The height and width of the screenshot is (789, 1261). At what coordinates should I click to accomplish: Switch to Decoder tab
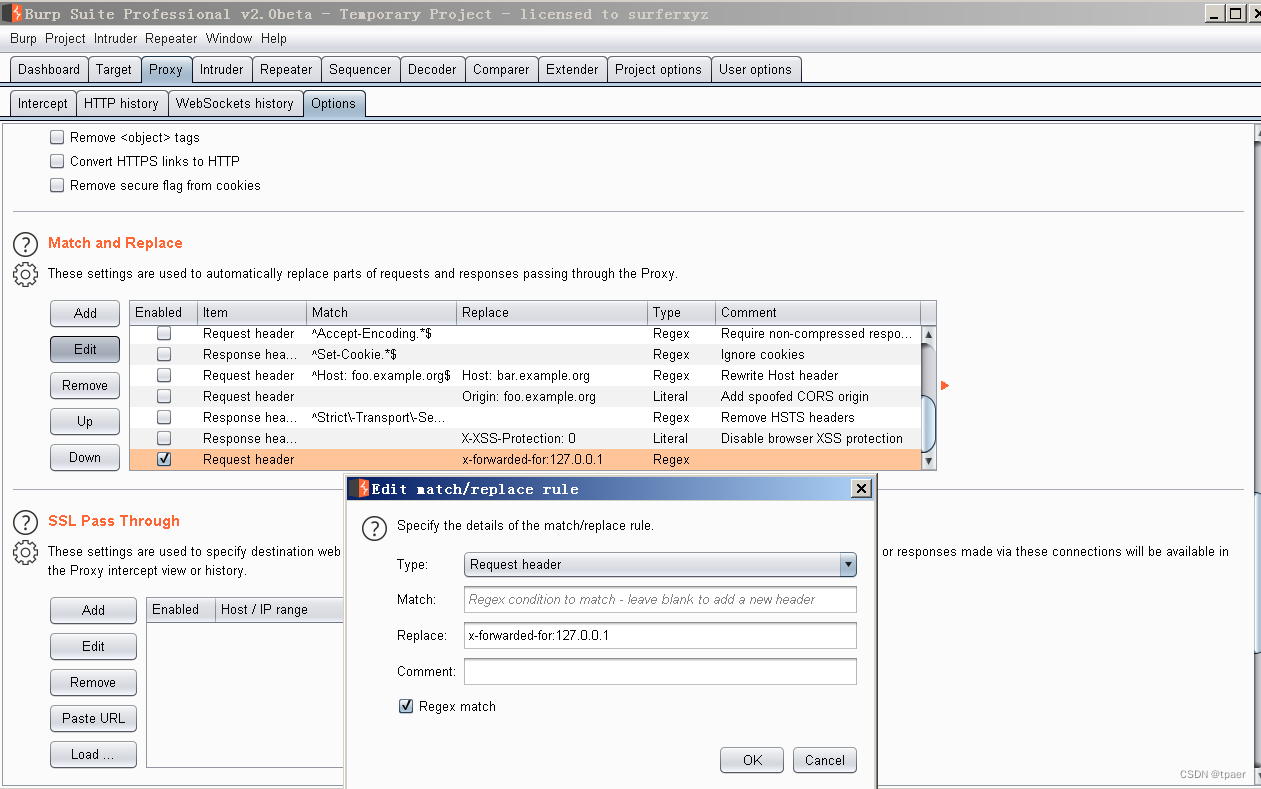coord(432,70)
